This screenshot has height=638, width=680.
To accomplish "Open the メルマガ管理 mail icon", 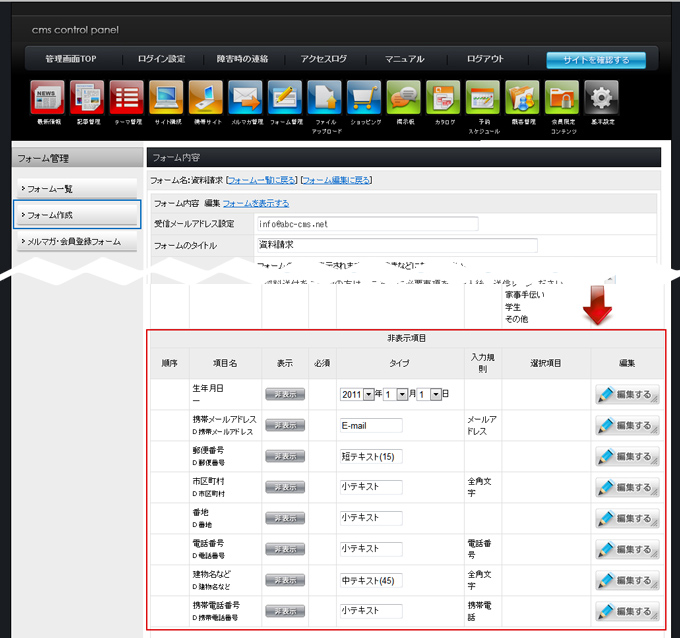I will [245, 99].
